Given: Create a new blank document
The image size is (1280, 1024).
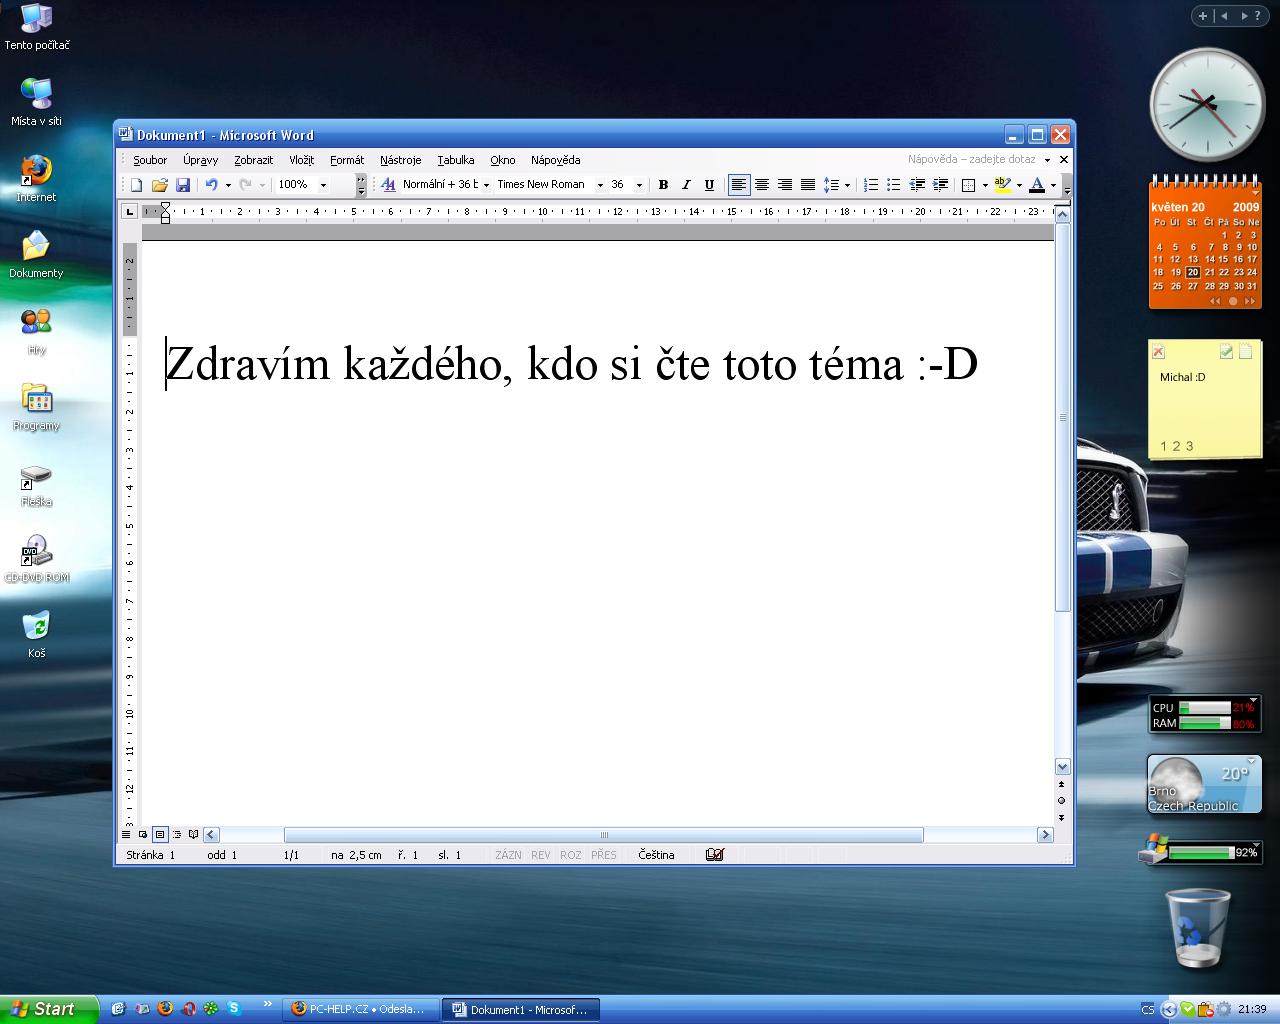Looking at the screenshot, I should 137,185.
